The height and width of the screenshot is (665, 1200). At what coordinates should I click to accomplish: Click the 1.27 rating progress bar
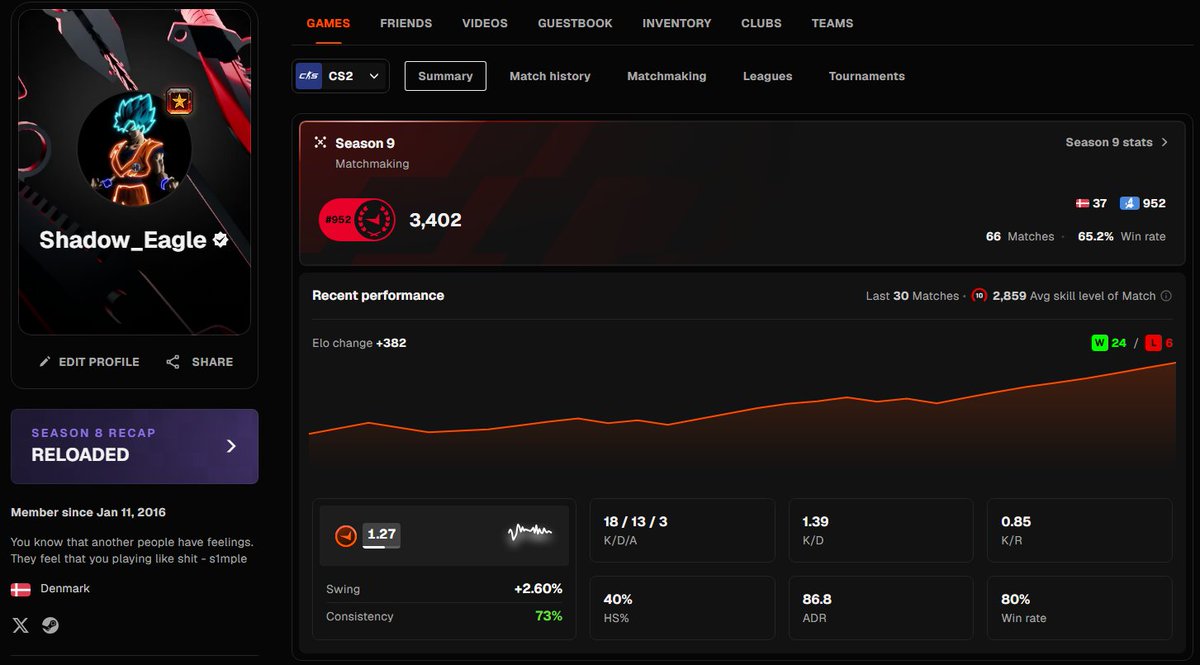[x=381, y=548]
